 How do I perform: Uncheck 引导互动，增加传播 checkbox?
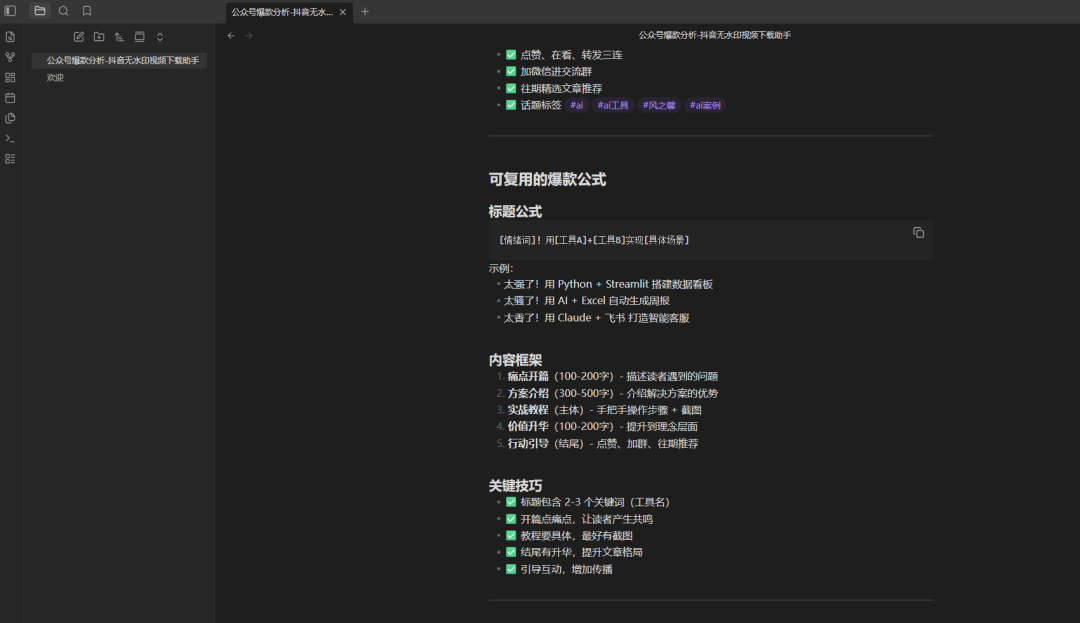coord(511,569)
